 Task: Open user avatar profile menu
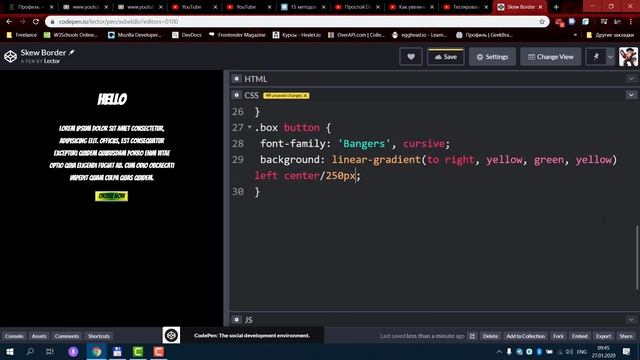(x=628, y=57)
